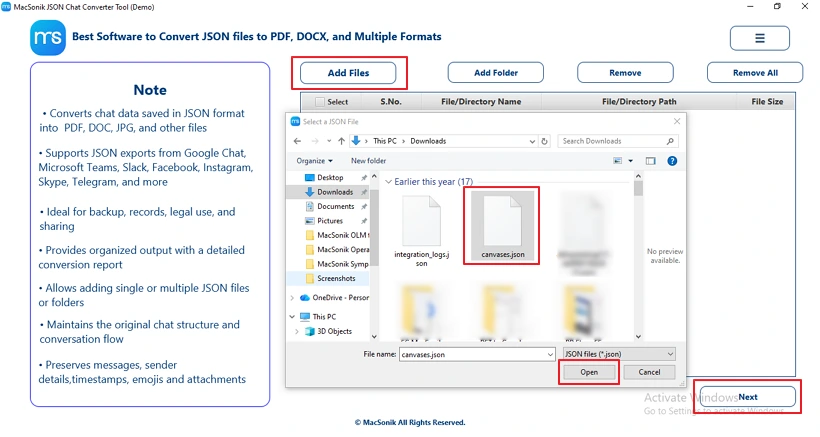Click the Remove All button
820x437 pixels.
[x=755, y=73]
